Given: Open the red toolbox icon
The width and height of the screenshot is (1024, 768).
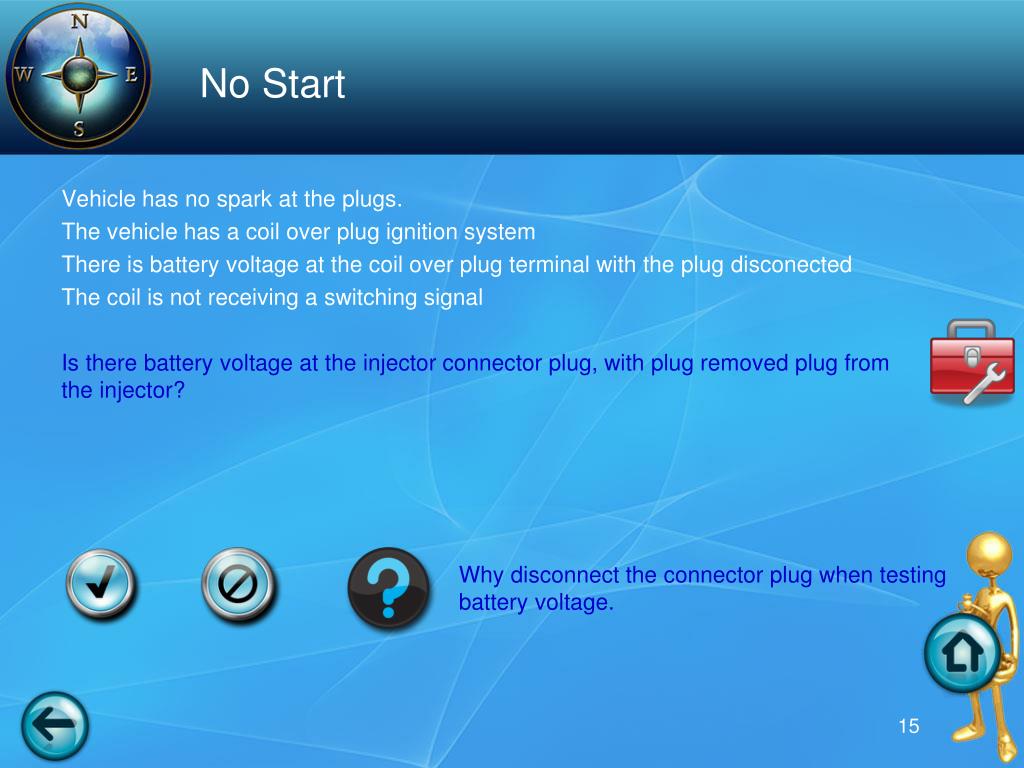Looking at the screenshot, I should tap(972, 362).
